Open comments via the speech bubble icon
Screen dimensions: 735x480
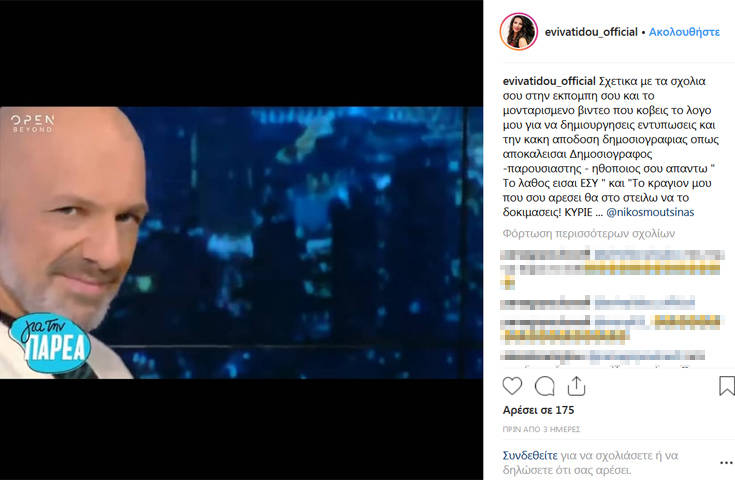(x=545, y=387)
